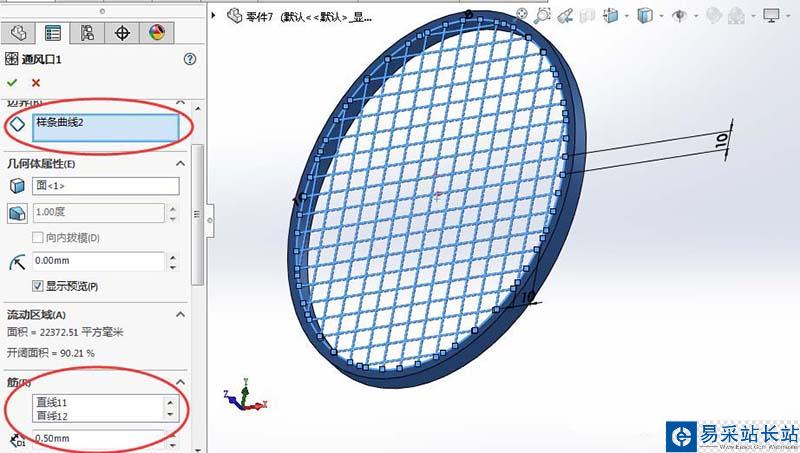Click the boundary diamond selection icon
This screenshot has height=453, width=800.
coord(17,124)
